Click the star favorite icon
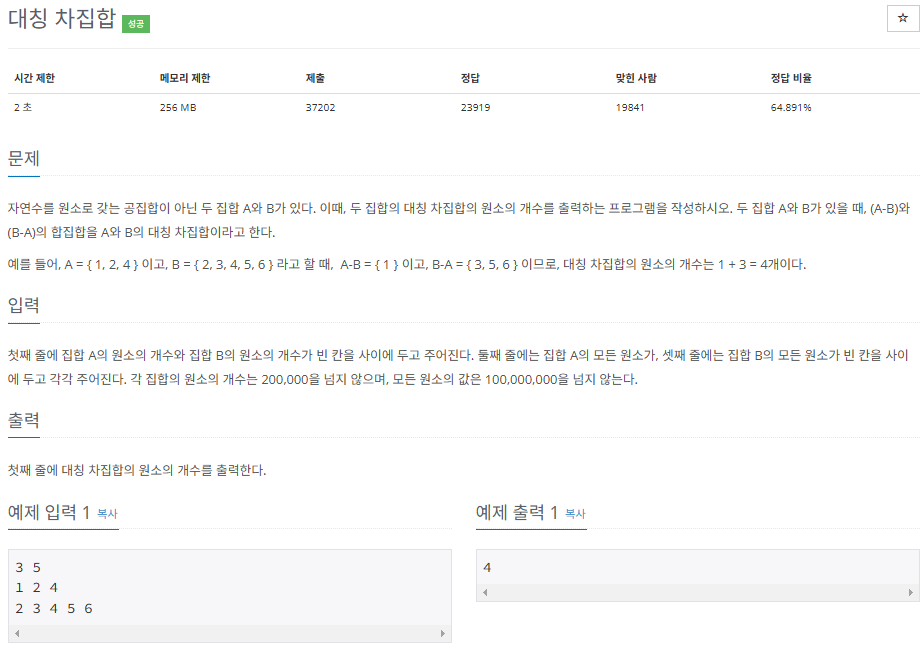The image size is (923, 650). point(902,18)
